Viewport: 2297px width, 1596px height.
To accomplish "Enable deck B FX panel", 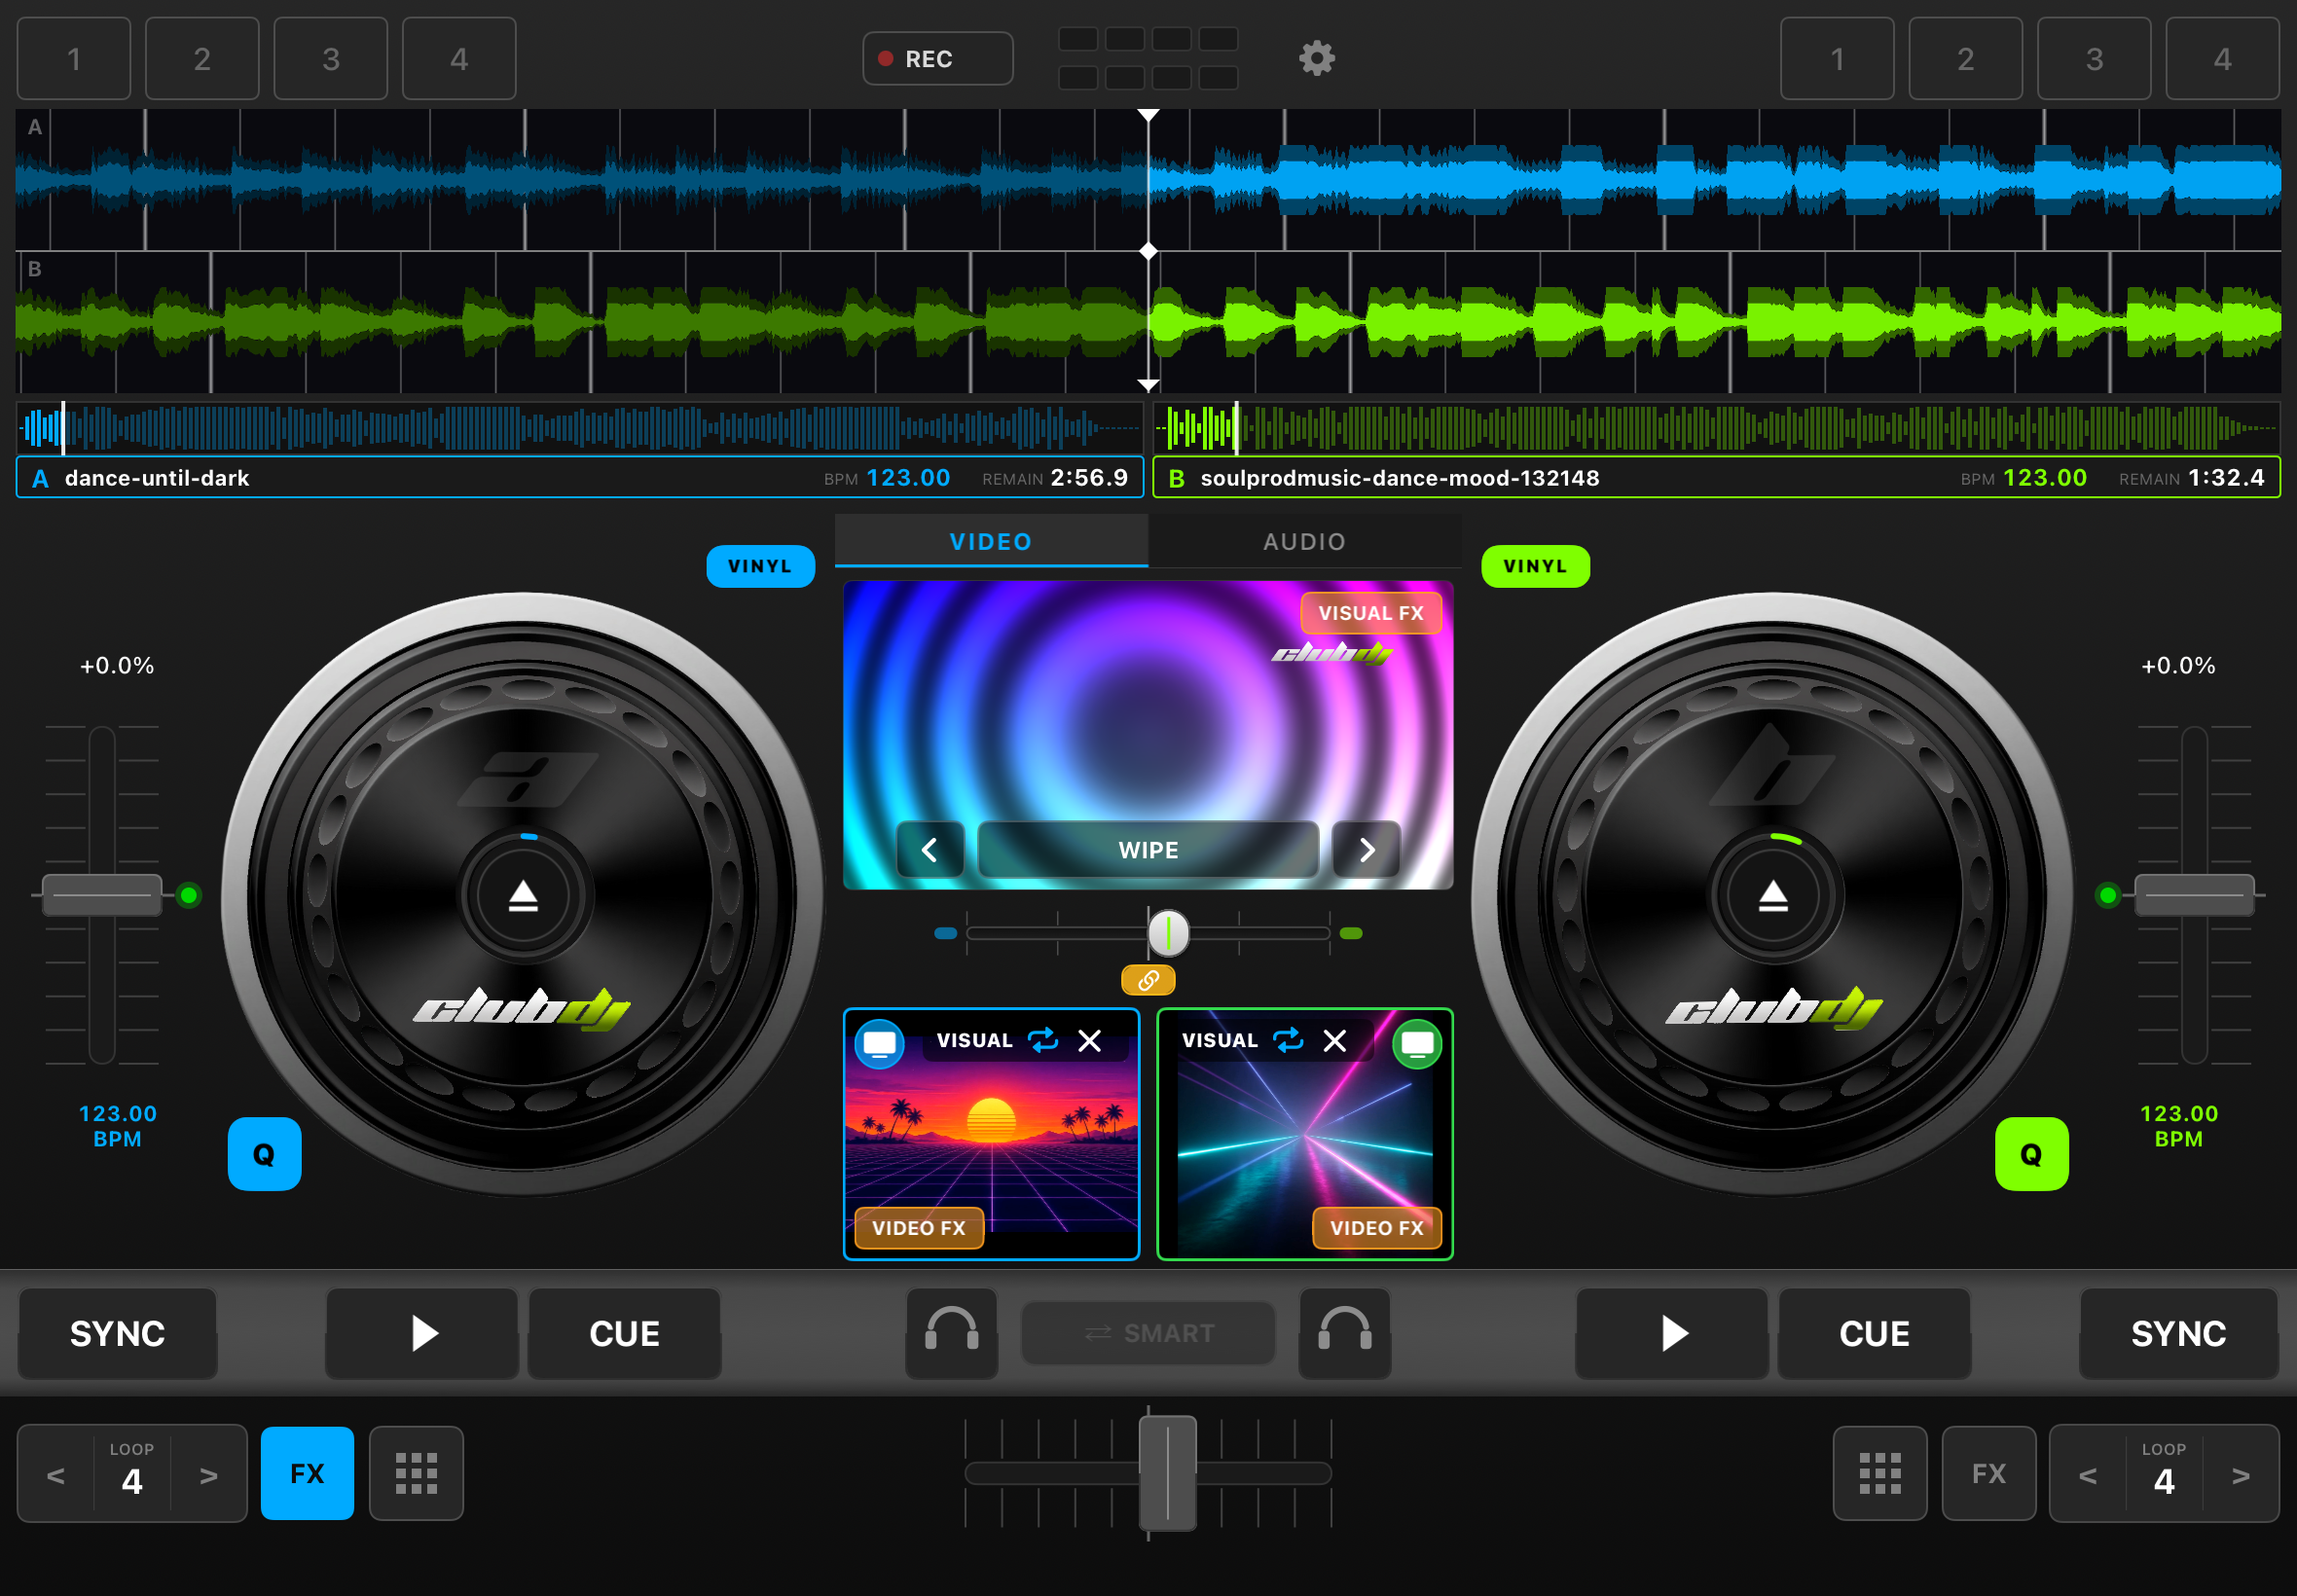I will [x=1988, y=1473].
